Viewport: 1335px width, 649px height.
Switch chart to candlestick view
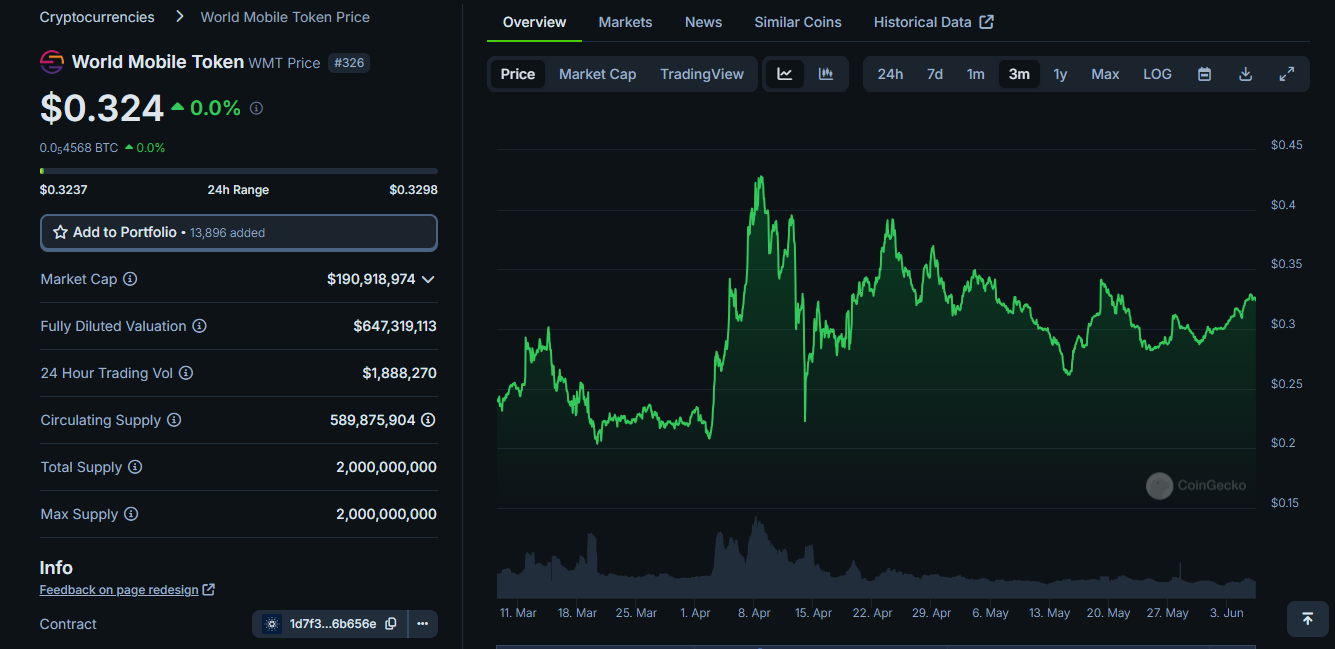tap(825, 73)
